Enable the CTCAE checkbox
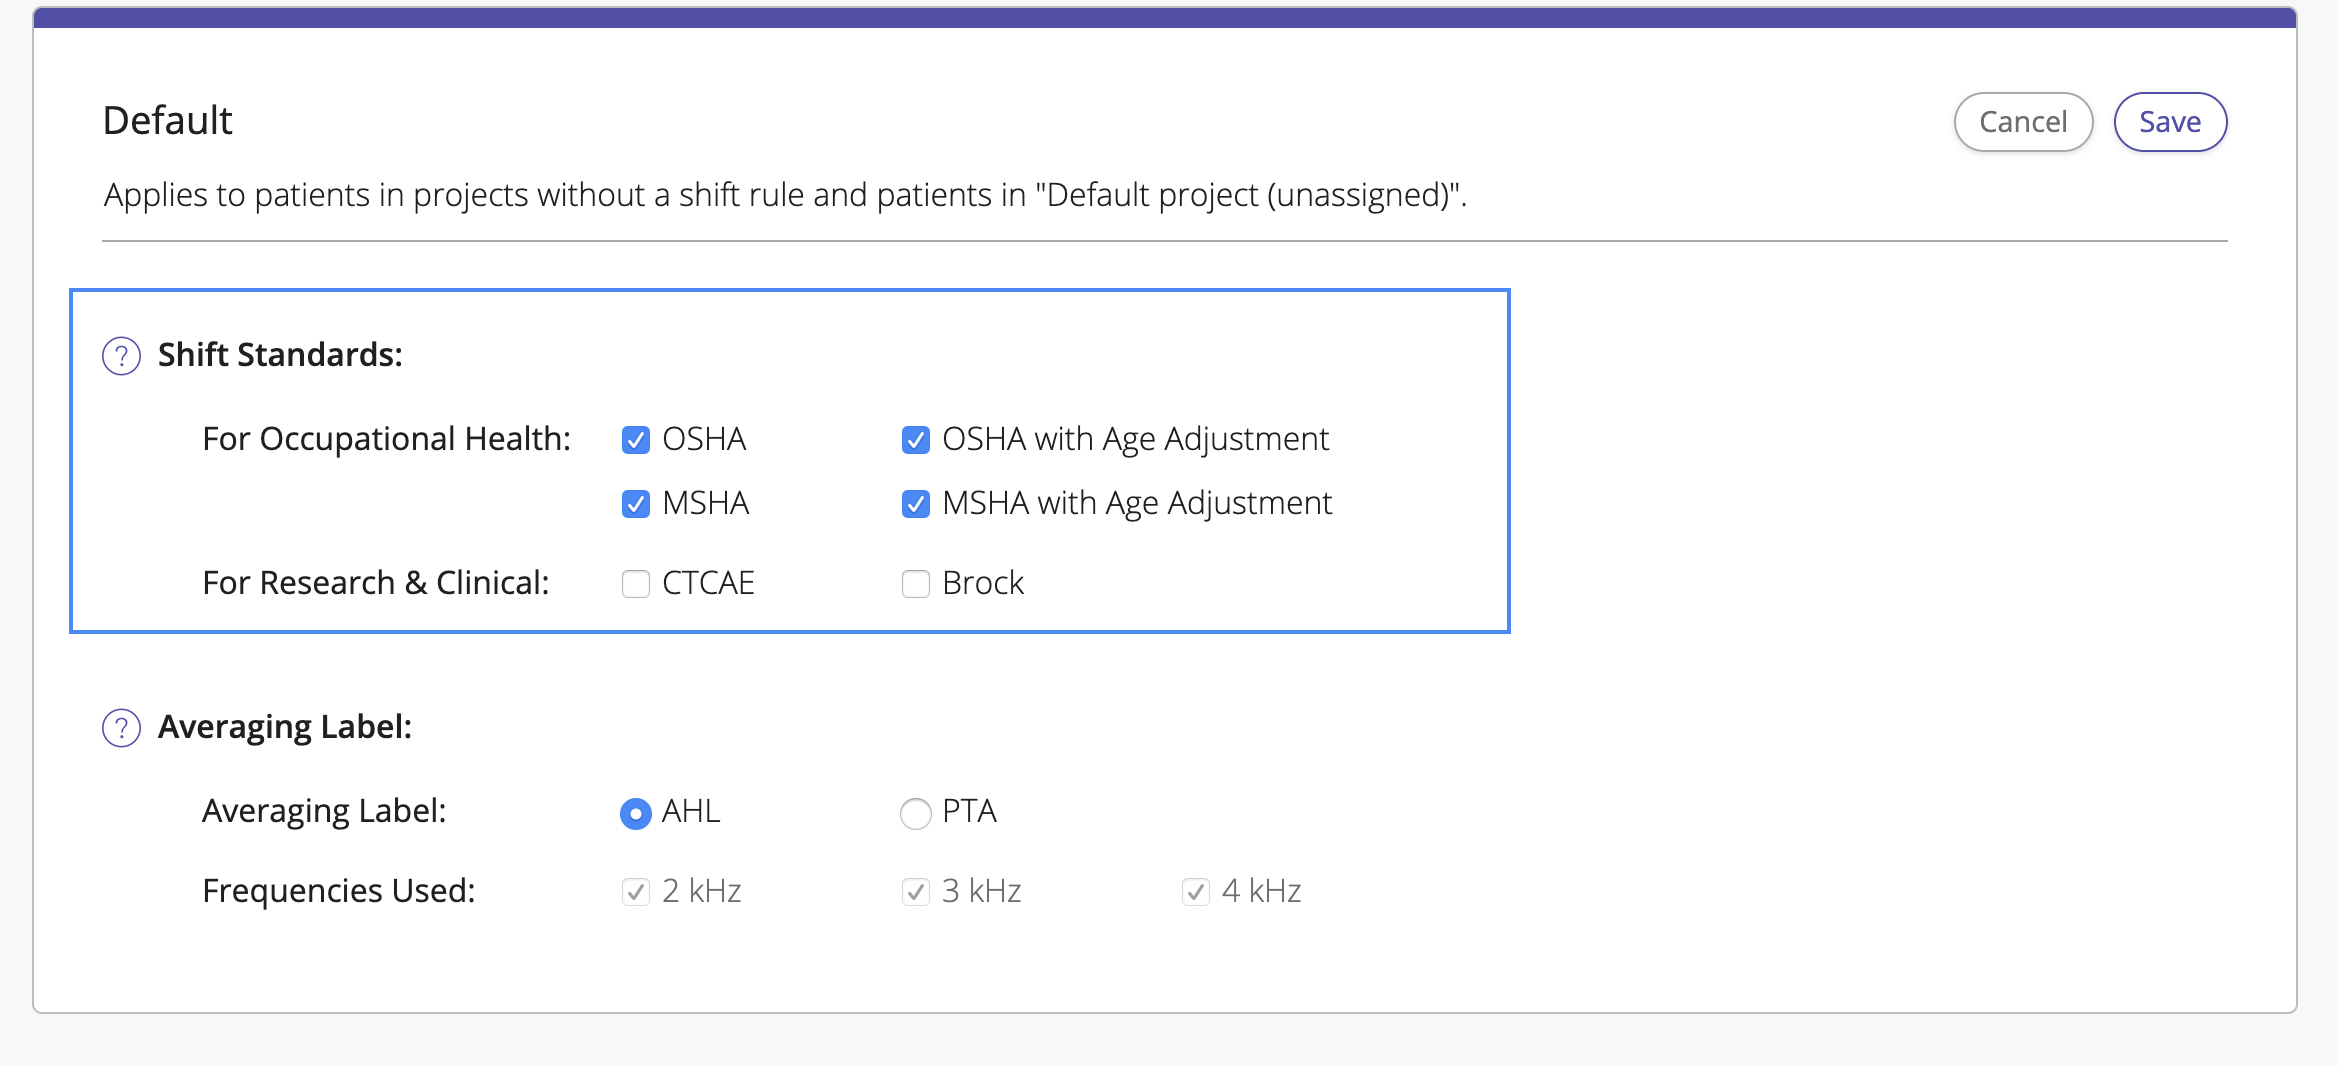The height and width of the screenshot is (1066, 2338). tap(636, 584)
